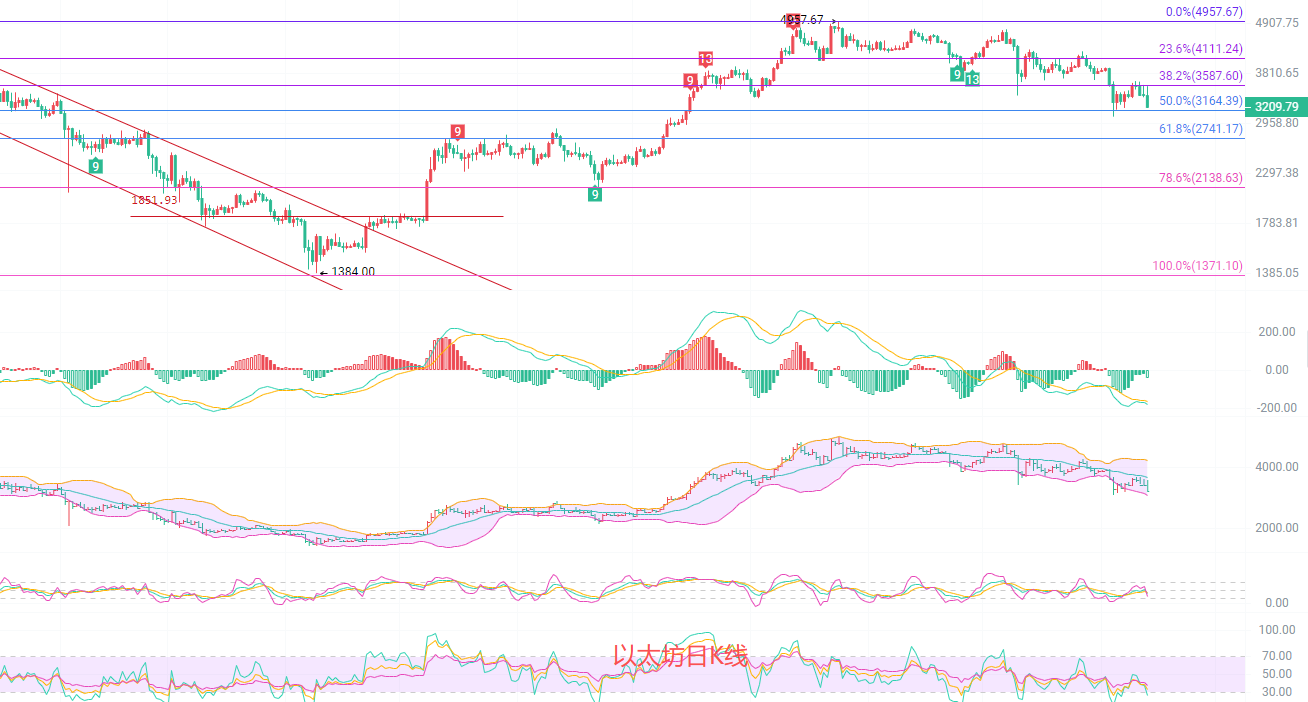
Task: Select the red 9 marker beside red 13
Action: pyautogui.click(x=690, y=81)
